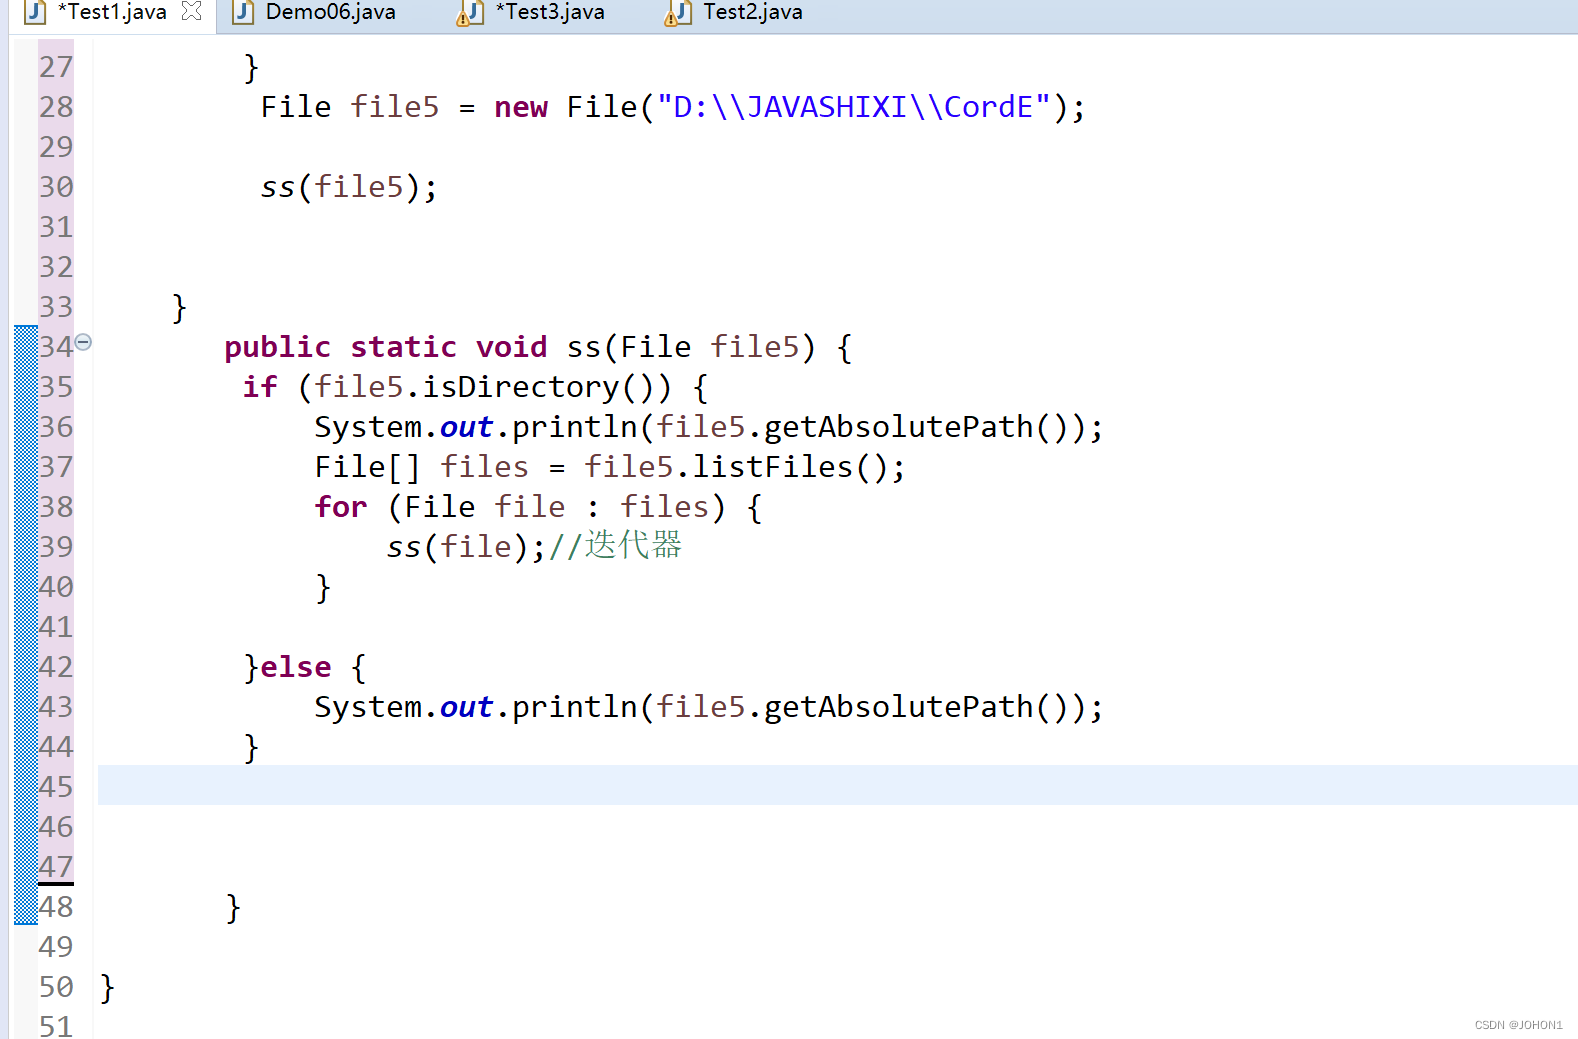Click the closing brace on line 48
Image resolution: width=1578 pixels, height=1039 pixels.
[233, 907]
